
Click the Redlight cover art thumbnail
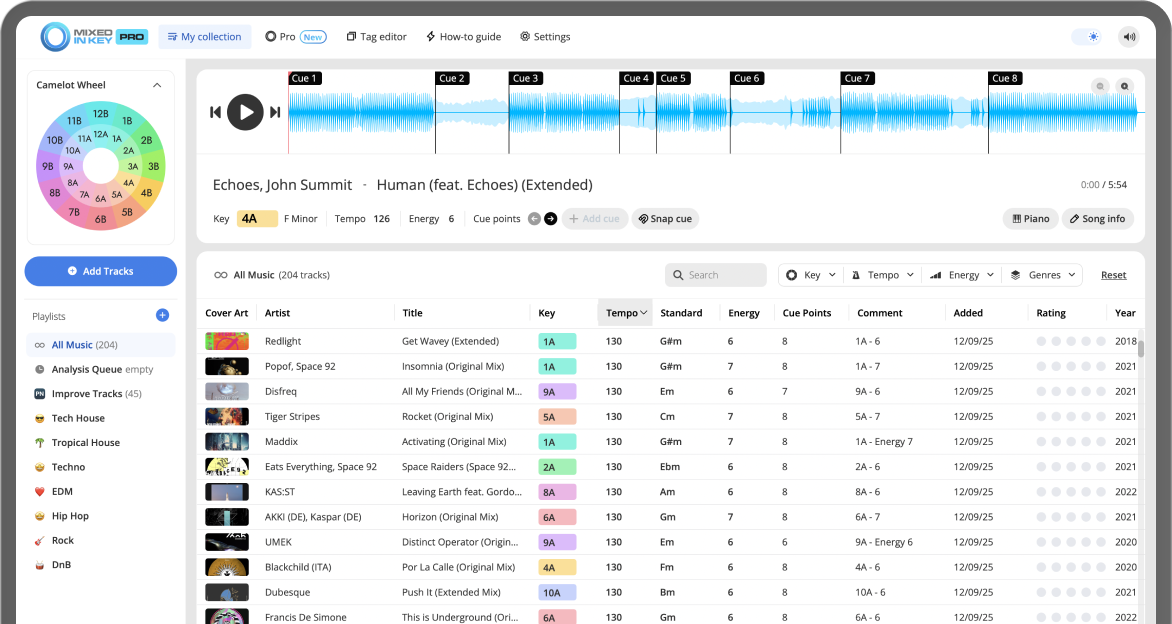[x=227, y=342]
